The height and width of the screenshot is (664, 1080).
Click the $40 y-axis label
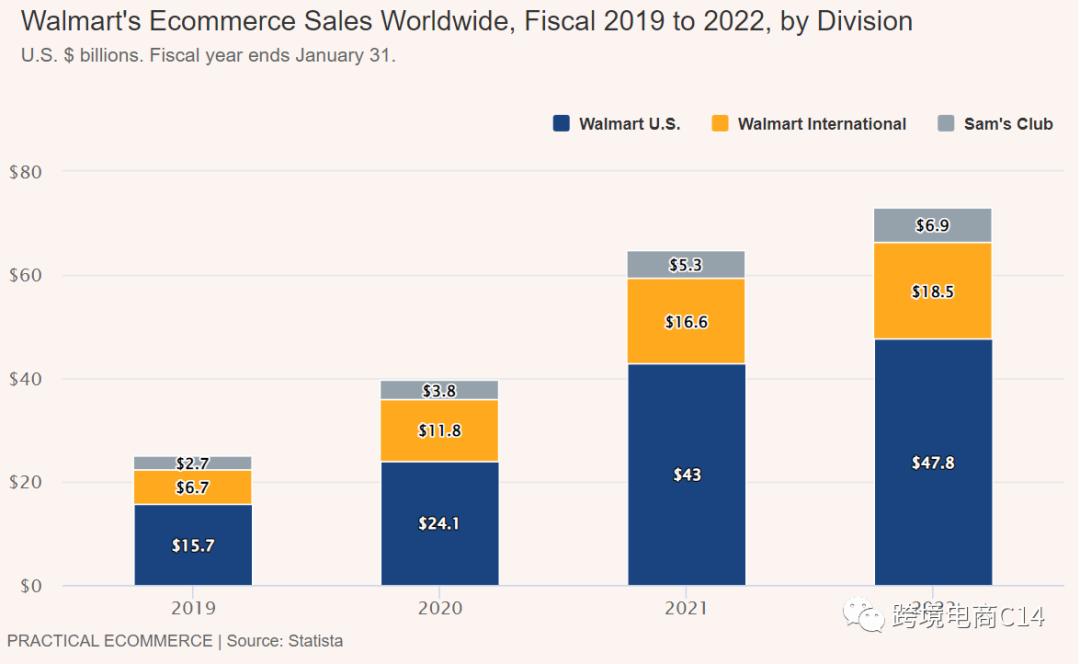click(x=25, y=379)
